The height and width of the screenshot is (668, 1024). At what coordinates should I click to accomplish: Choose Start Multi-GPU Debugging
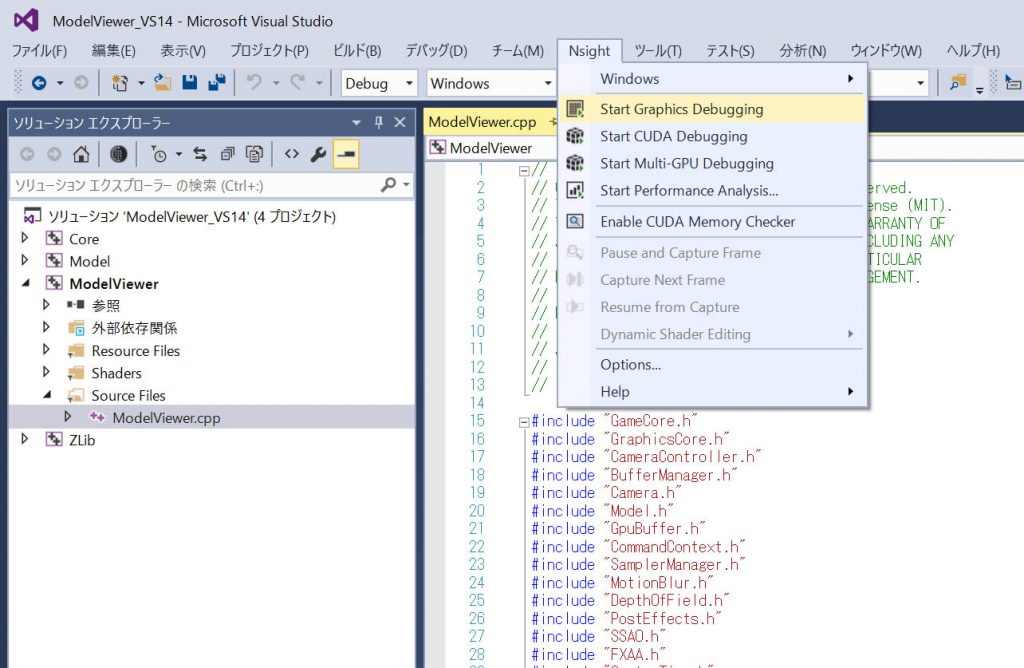pyautogui.click(x=712, y=163)
